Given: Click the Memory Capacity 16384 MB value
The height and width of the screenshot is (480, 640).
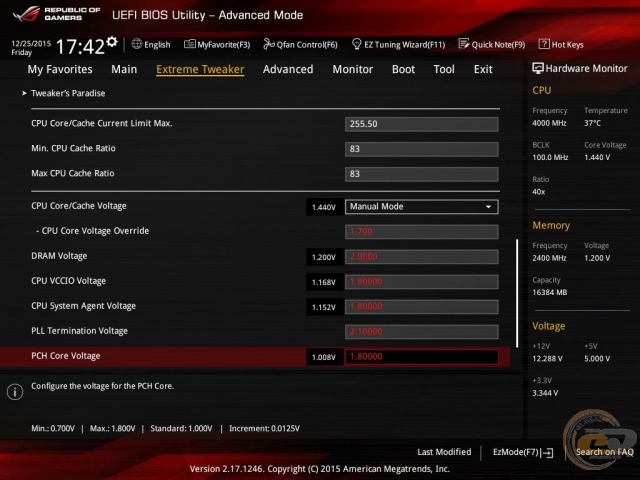Looking at the screenshot, I should click(x=550, y=292).
